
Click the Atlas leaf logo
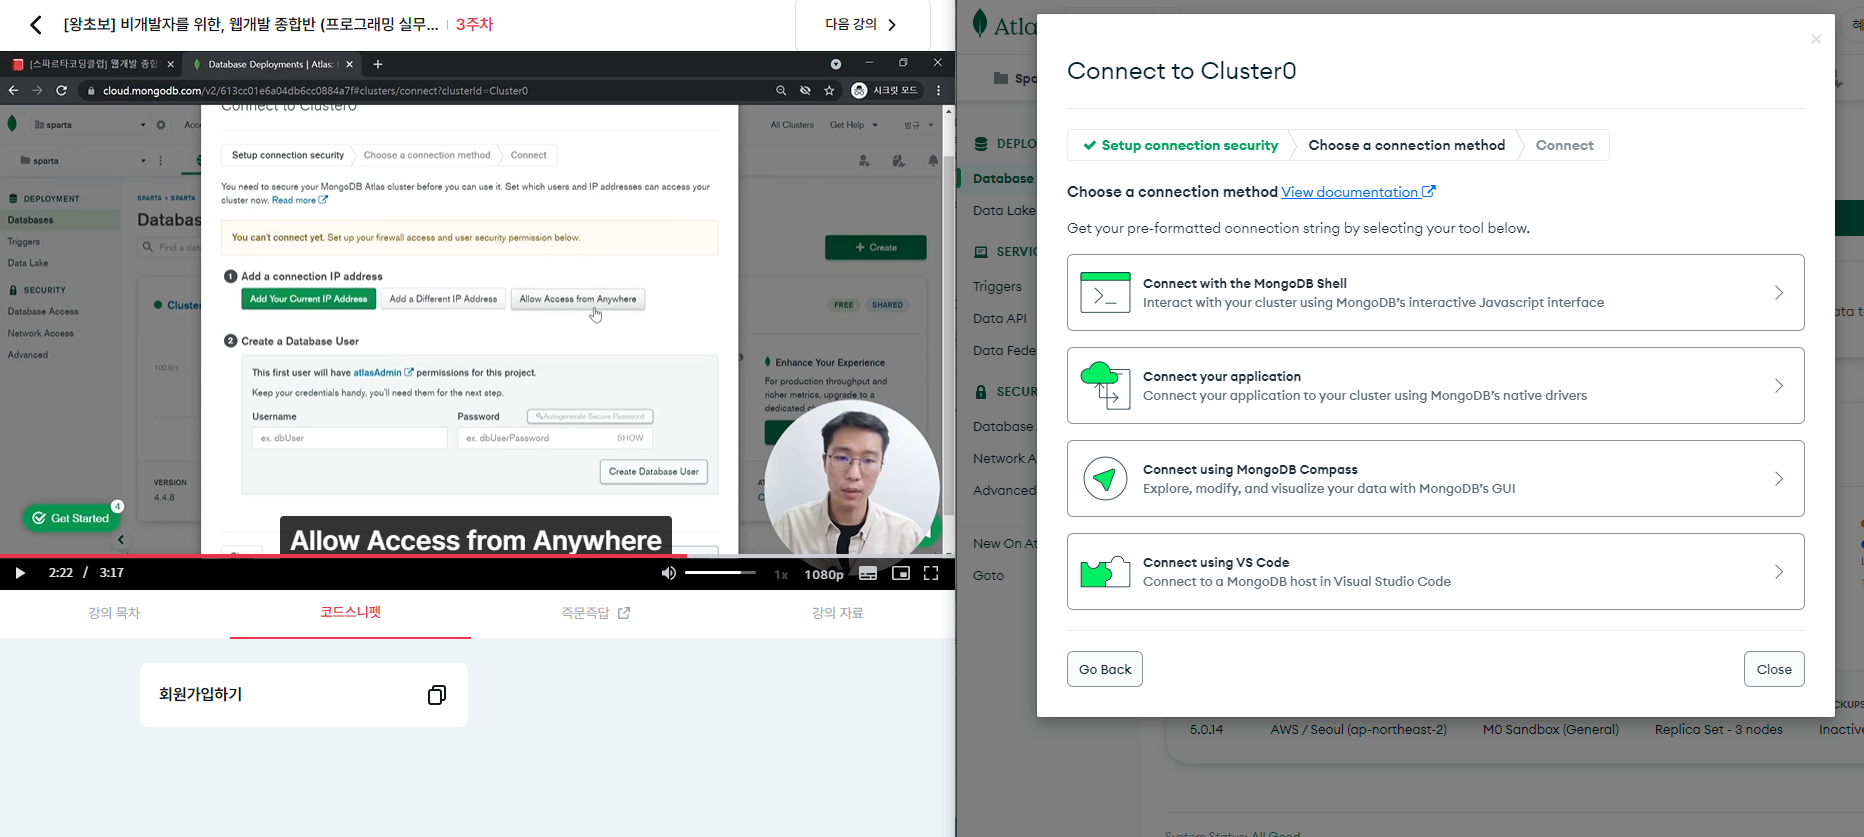coord(980,22)
